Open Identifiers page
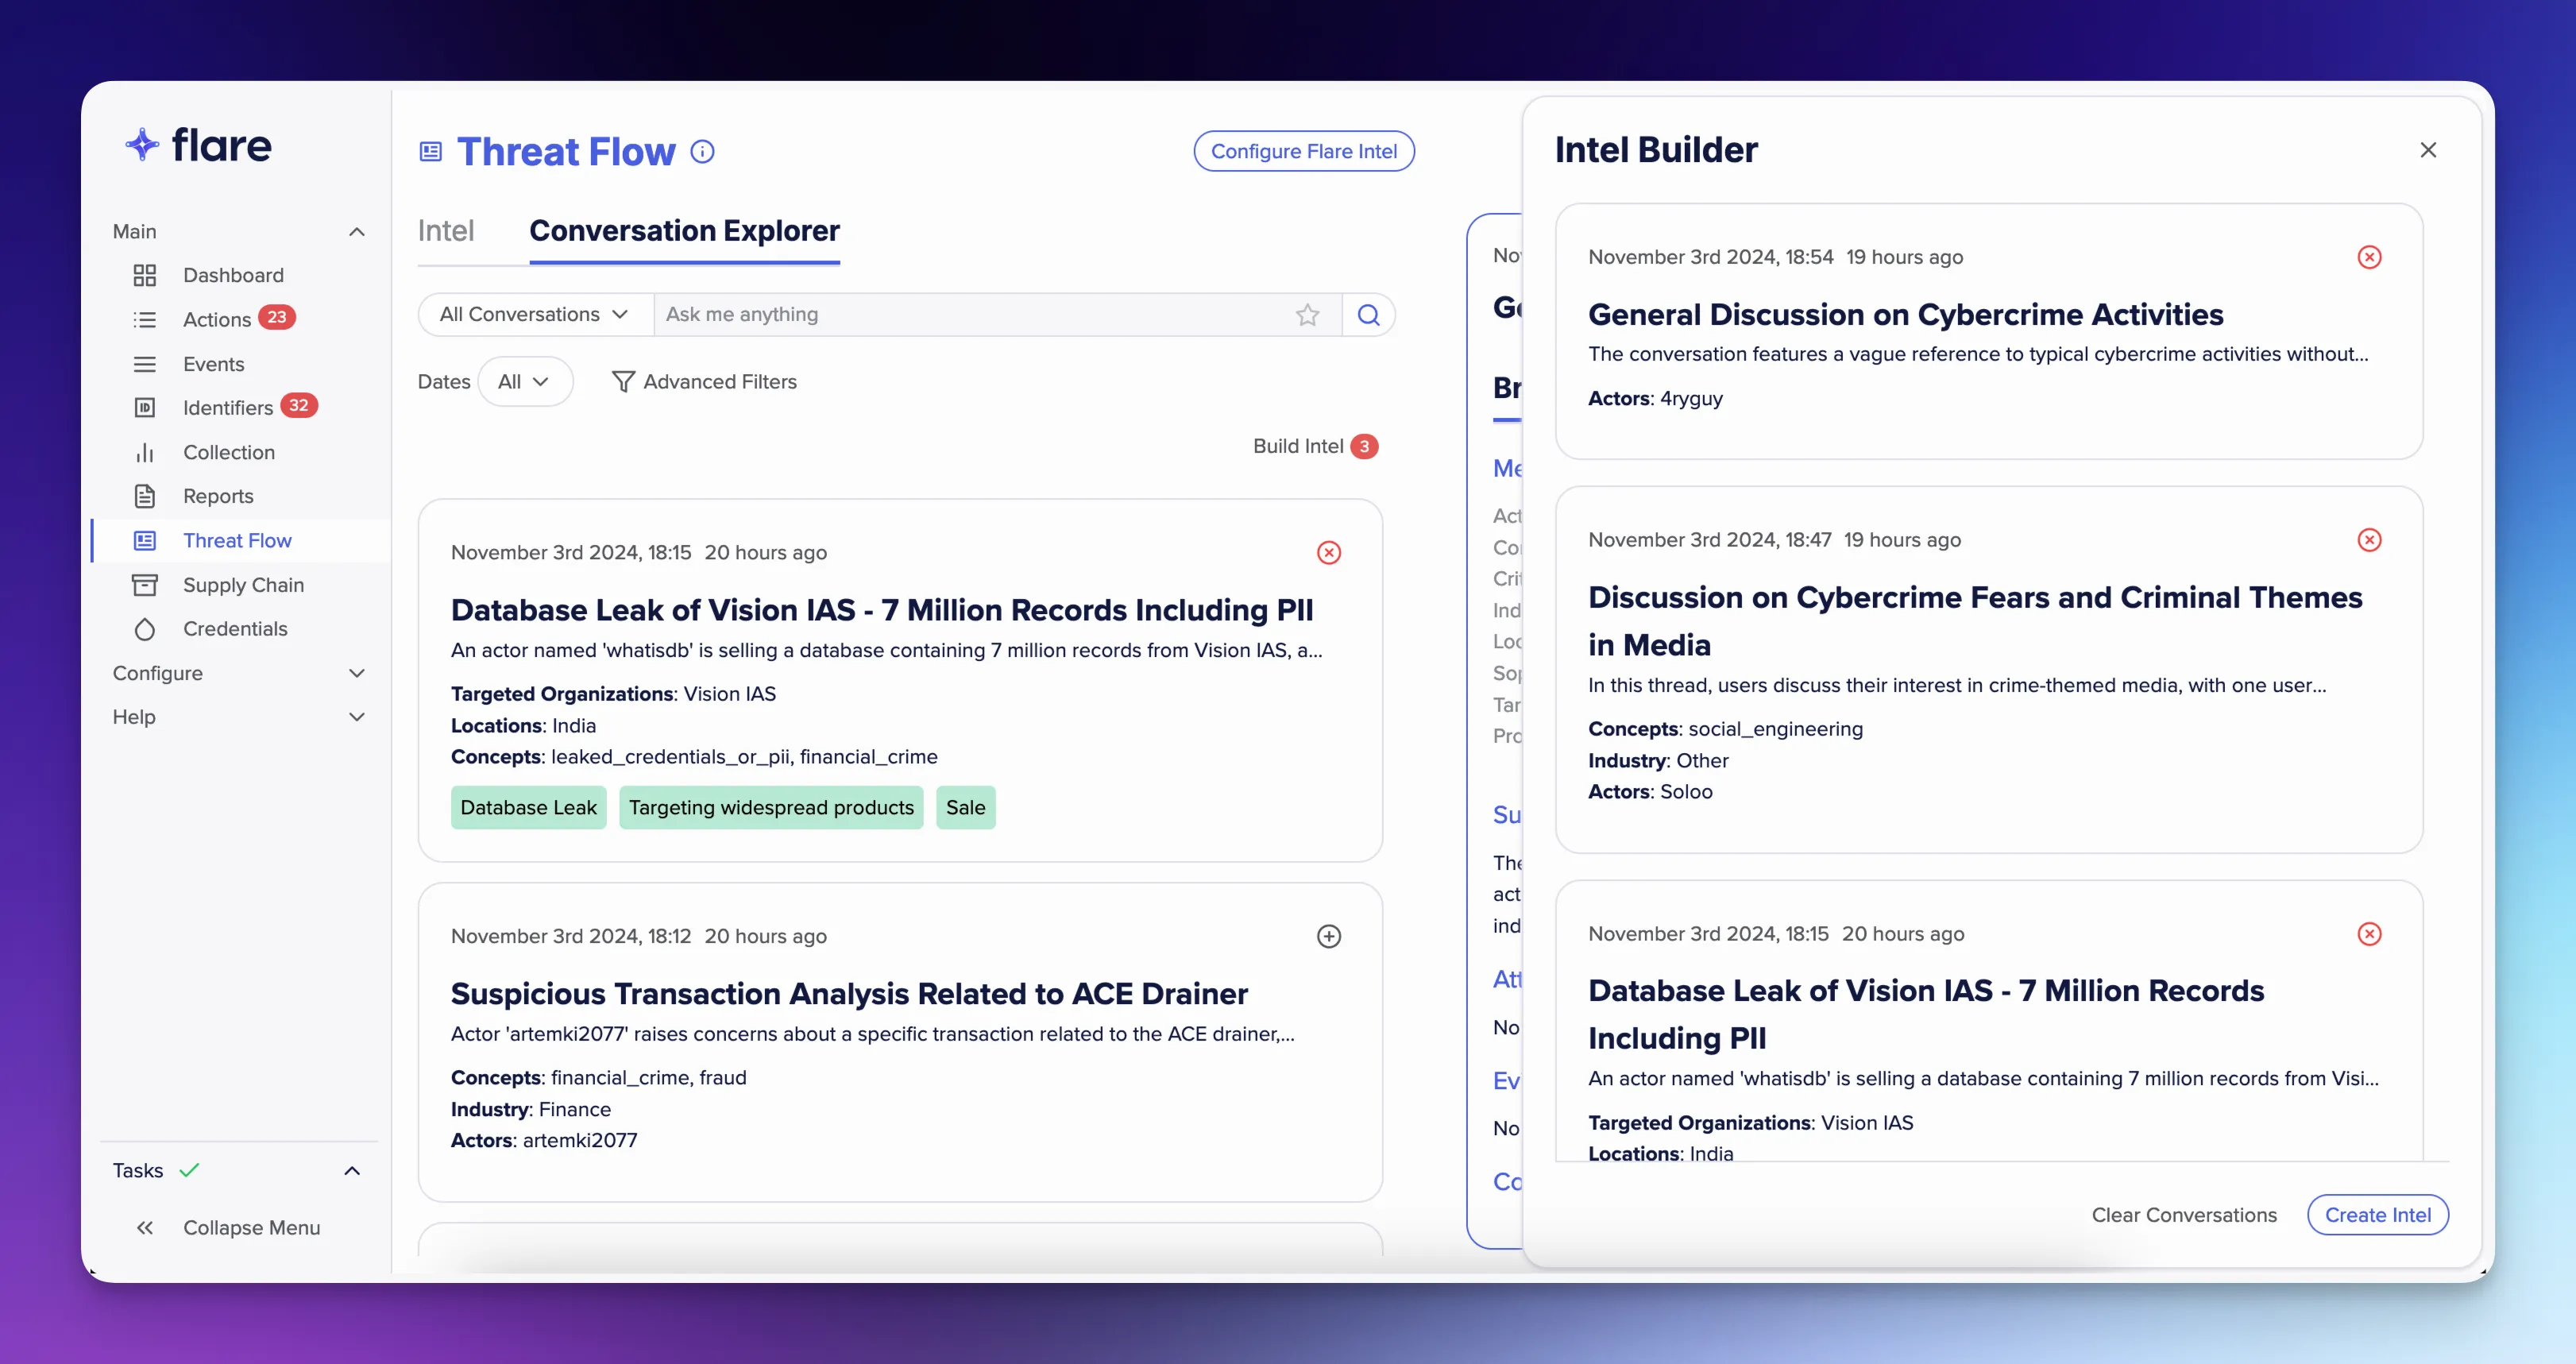2576x1364 pixels. point(227,407)
